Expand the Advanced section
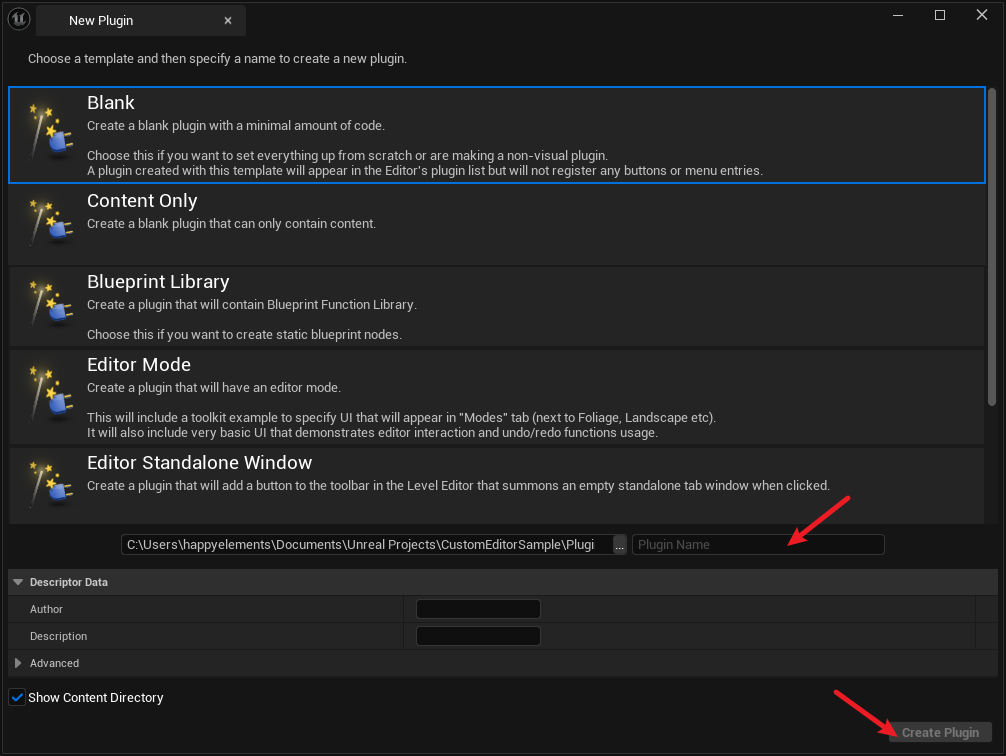This screenshot has width=1006, height=756. [18, 663]
